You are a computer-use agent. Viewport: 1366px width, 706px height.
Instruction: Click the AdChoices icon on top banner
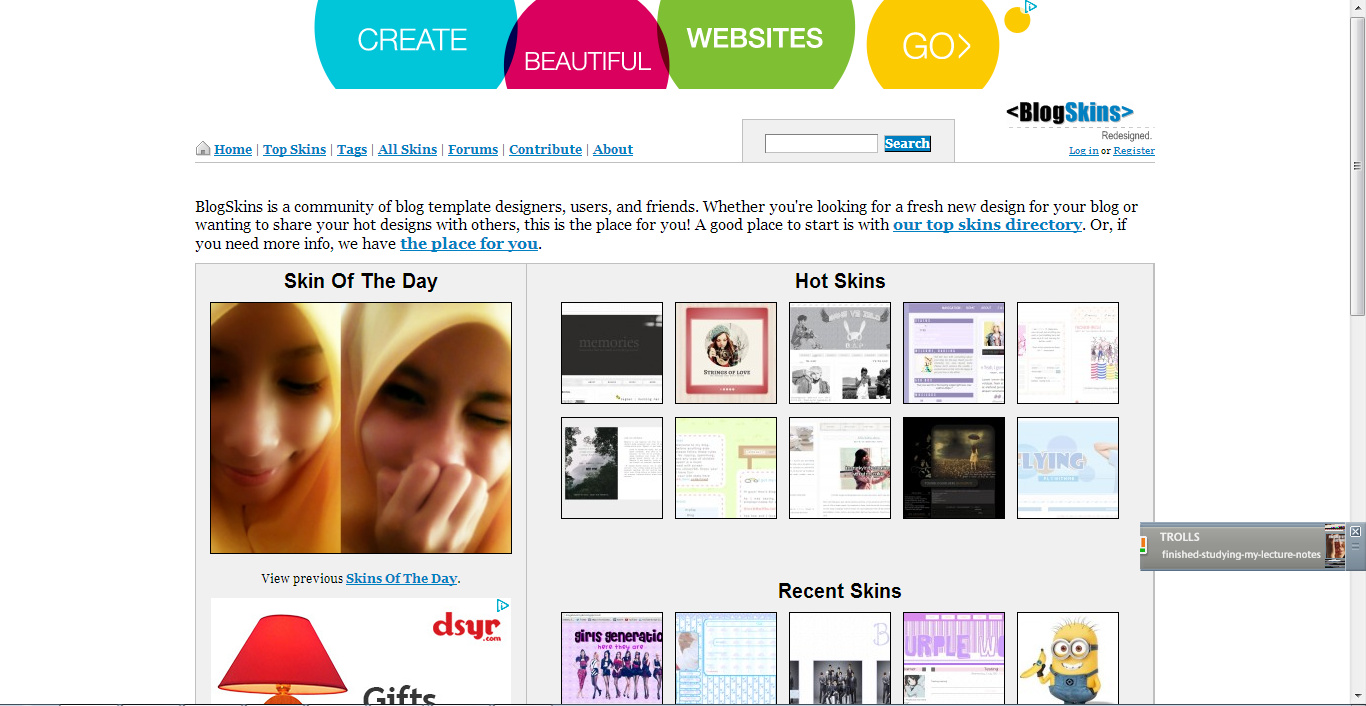pyautogui.click(x=1030, y=7)
